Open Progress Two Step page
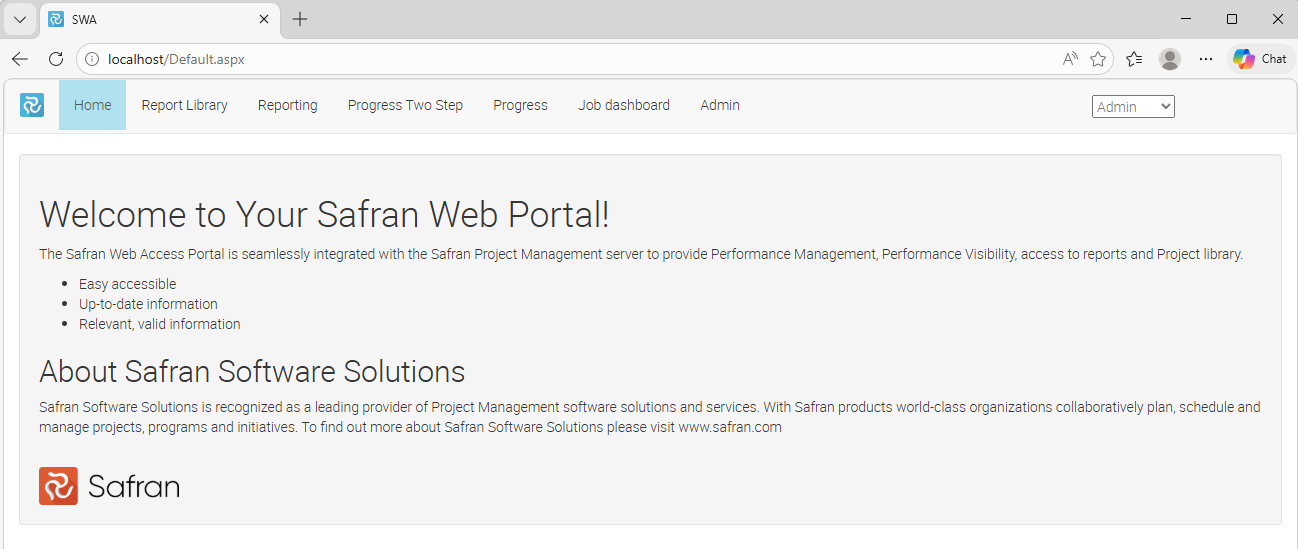The height and width of the screenshot is (549, 1298). (405, 105)
